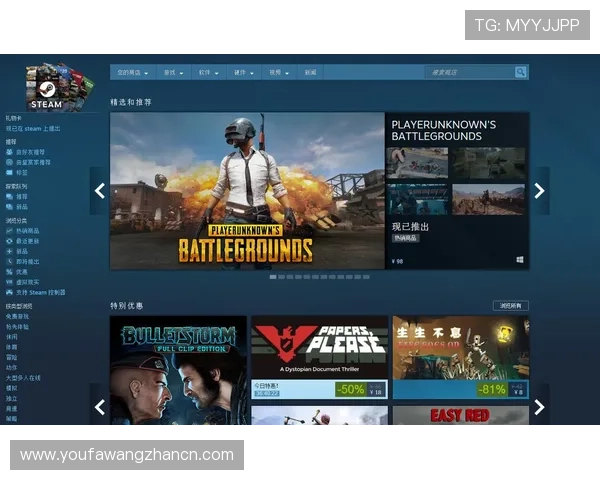Select first carousel page indicator dot
The image size is (600, 480).
(273, 277)
